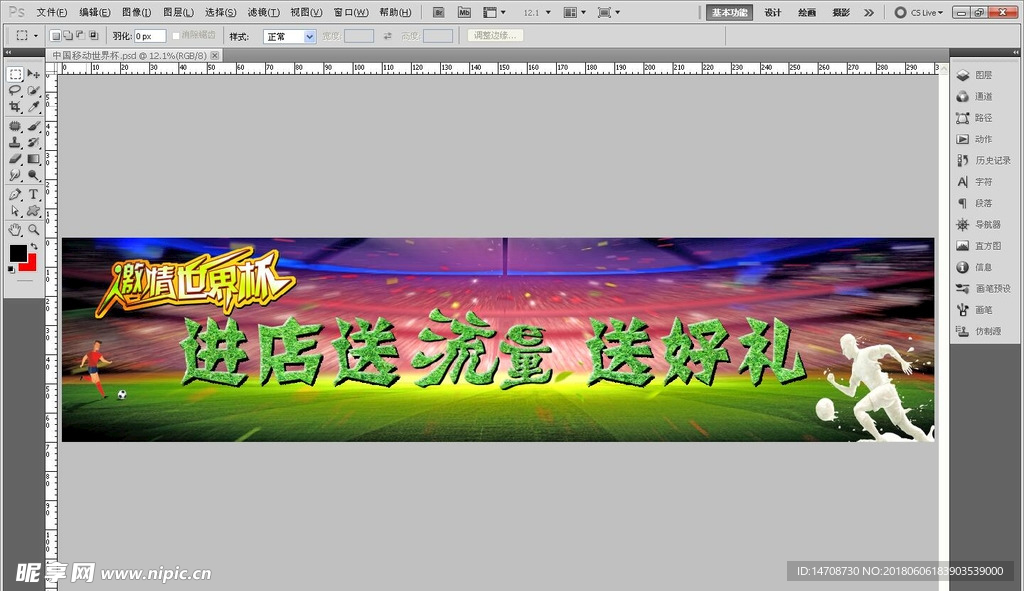Launch Bridge with the Br icon
The width and height of the screenshot is (1024, 591).
pyautogui.click(x=438, y=12)
